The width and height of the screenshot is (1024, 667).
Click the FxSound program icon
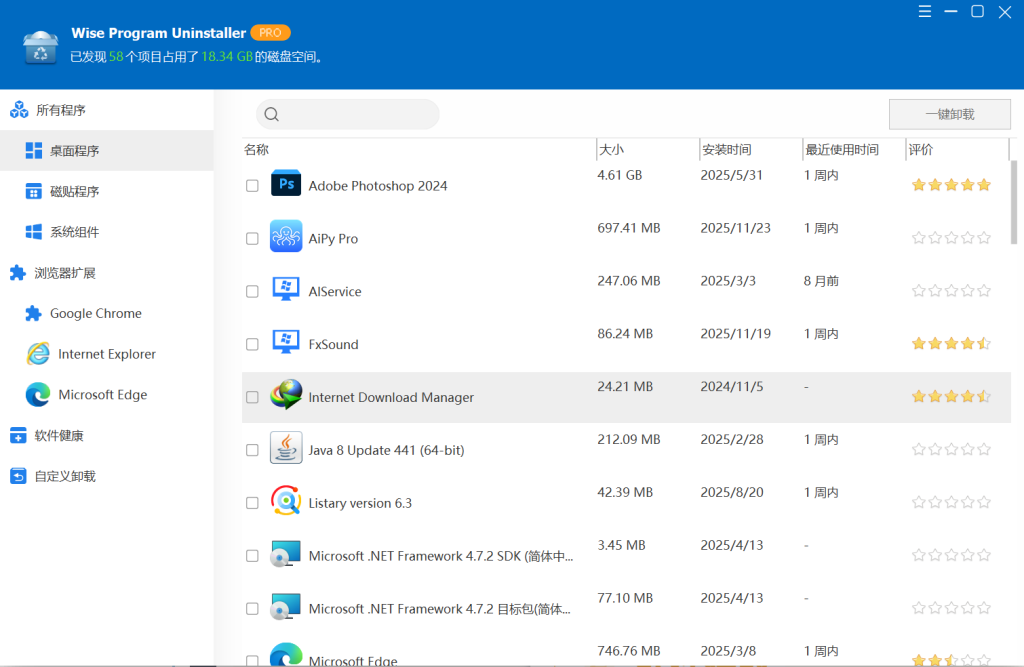click(x=286, y=344)
